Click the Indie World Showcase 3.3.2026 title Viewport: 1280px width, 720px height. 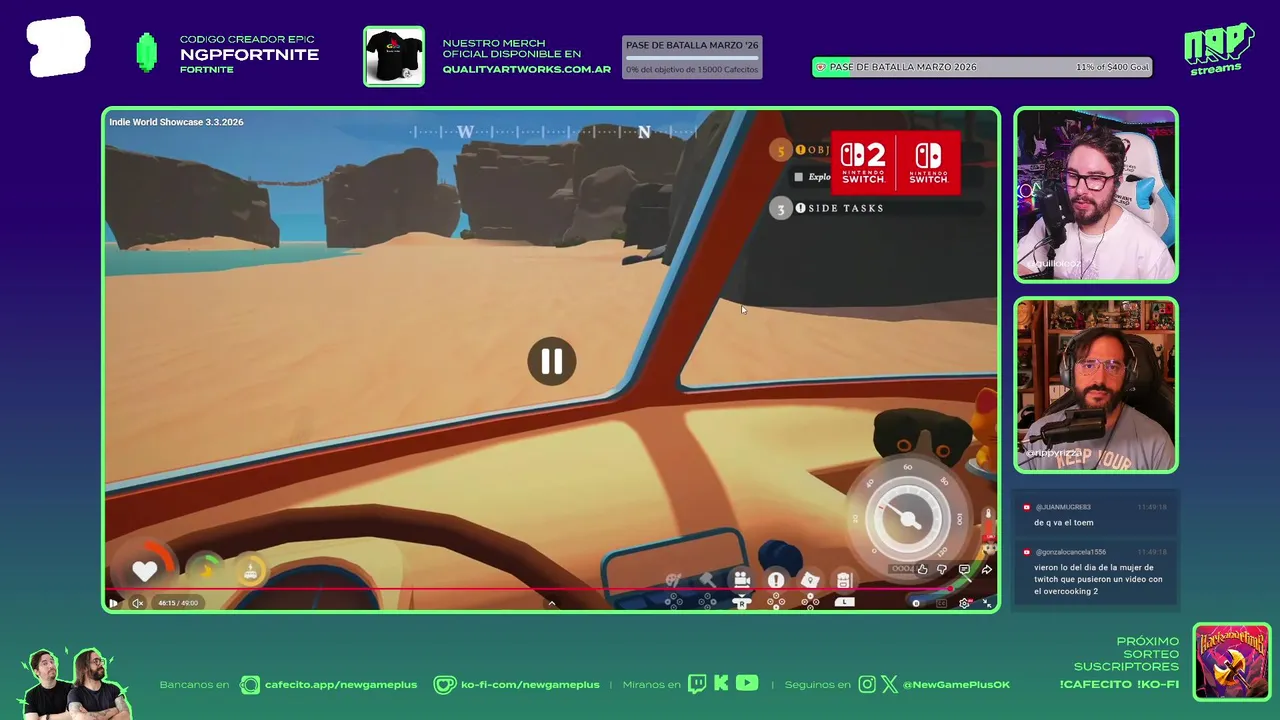point(176,122)
